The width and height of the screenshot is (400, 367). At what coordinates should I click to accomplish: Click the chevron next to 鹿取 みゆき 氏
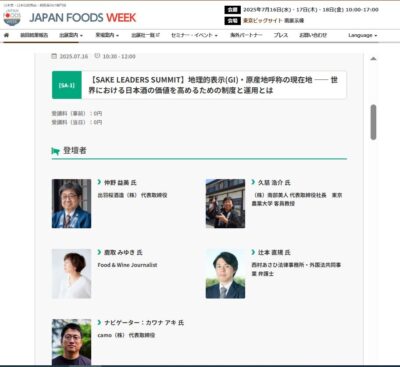99,252
